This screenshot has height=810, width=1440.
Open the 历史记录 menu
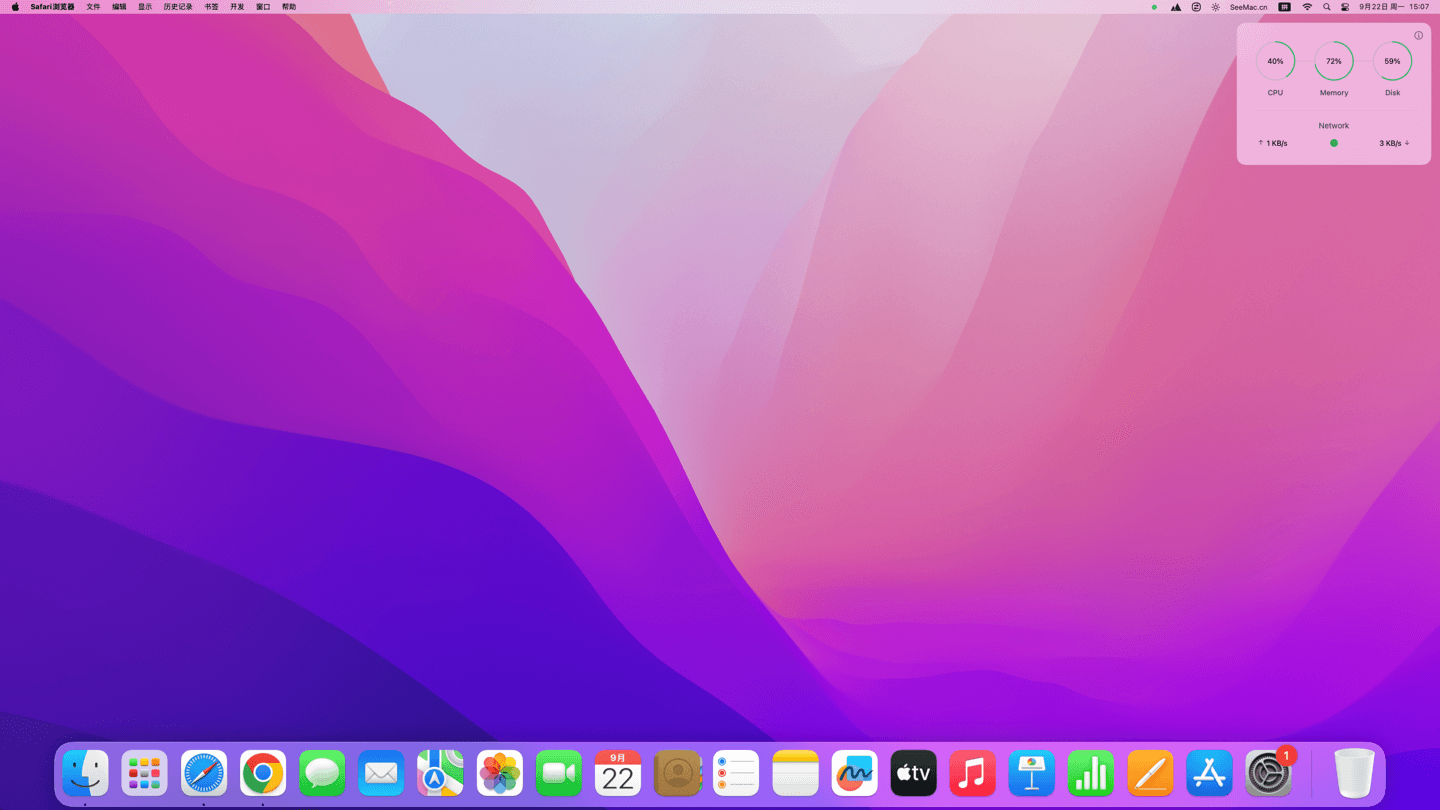click(x=178, y=7)
